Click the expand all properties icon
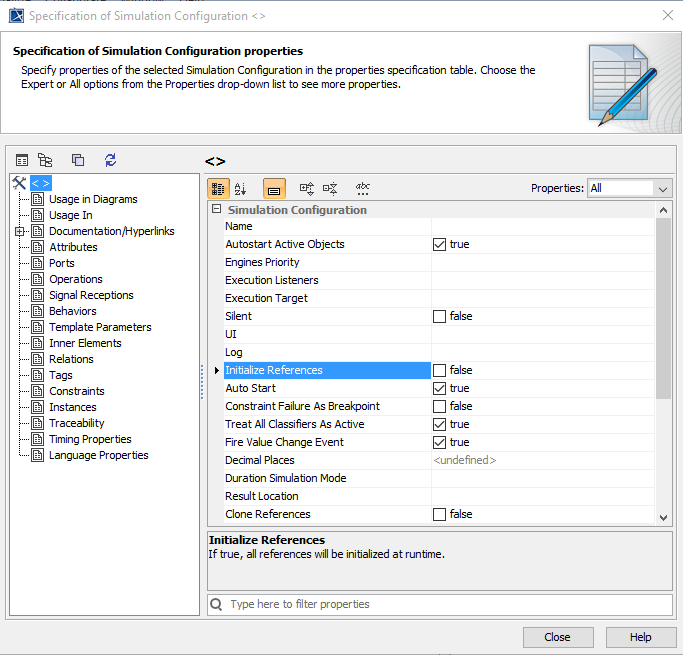This screenshot has width=683, height=655. click(x=307, y=188)
